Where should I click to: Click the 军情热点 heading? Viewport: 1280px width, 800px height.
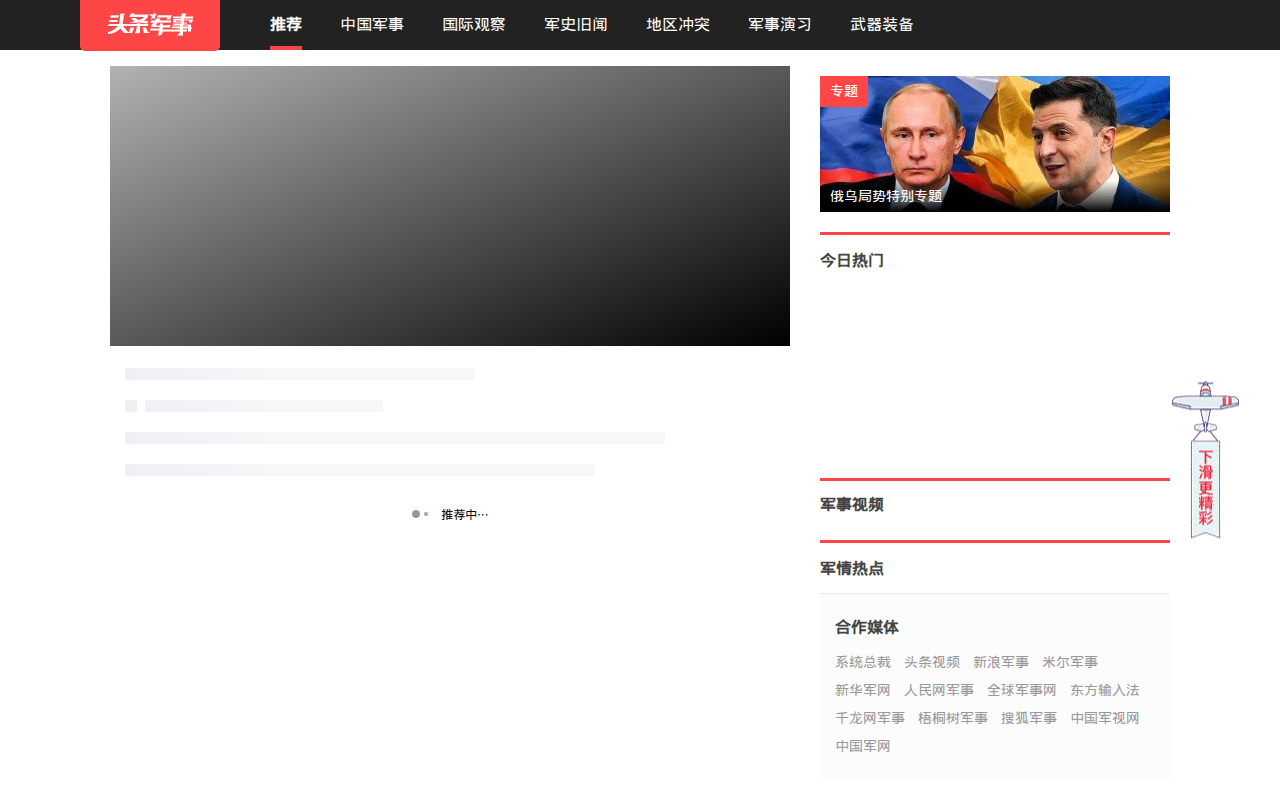(852, 569)
